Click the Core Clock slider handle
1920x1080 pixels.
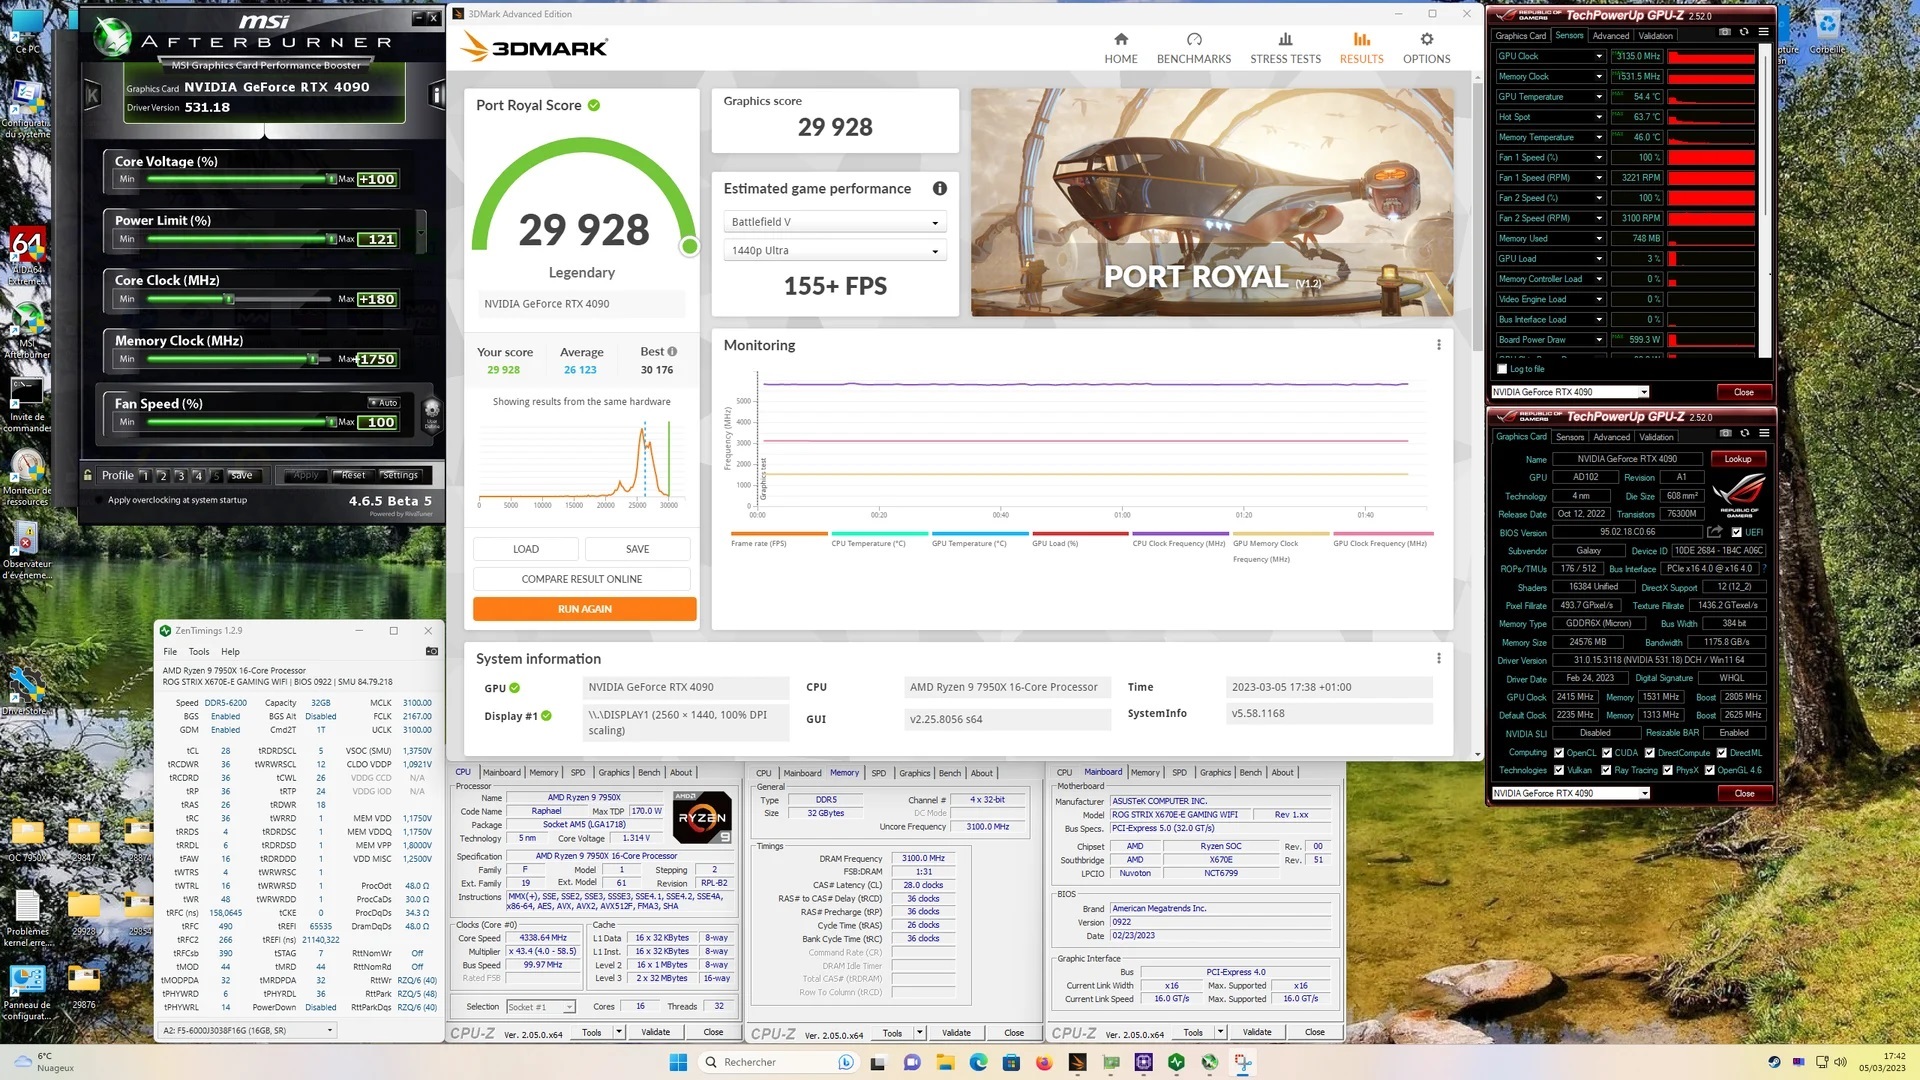[x=229, y=299]
